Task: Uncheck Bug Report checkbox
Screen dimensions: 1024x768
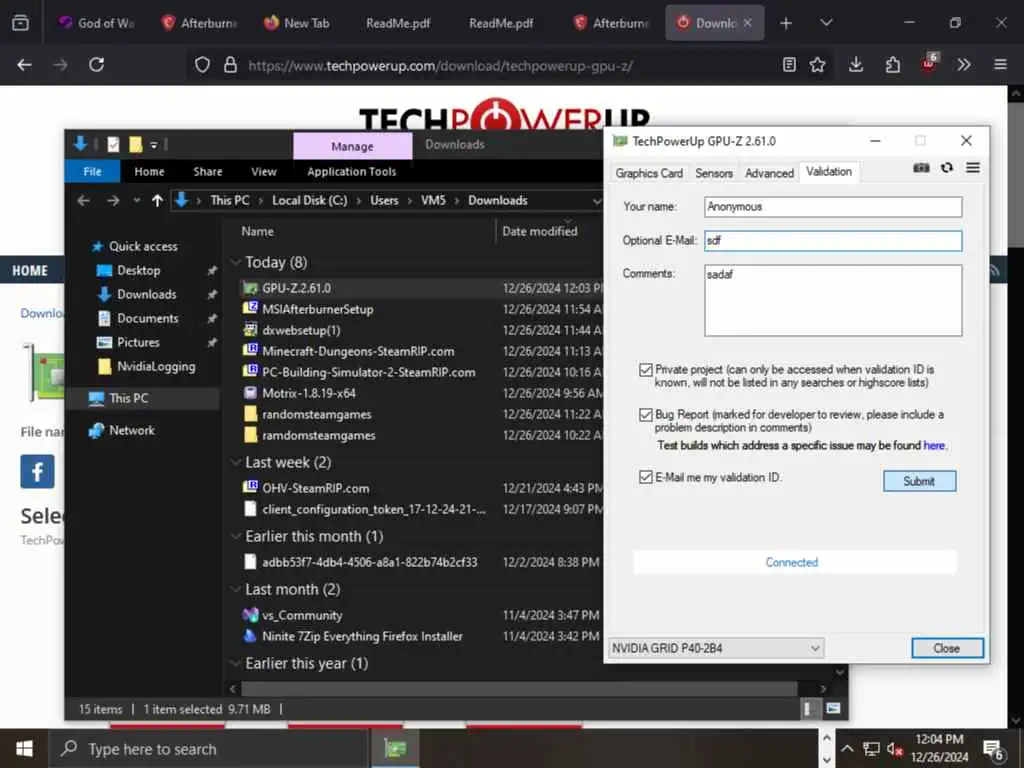Action: coord(646,415)
